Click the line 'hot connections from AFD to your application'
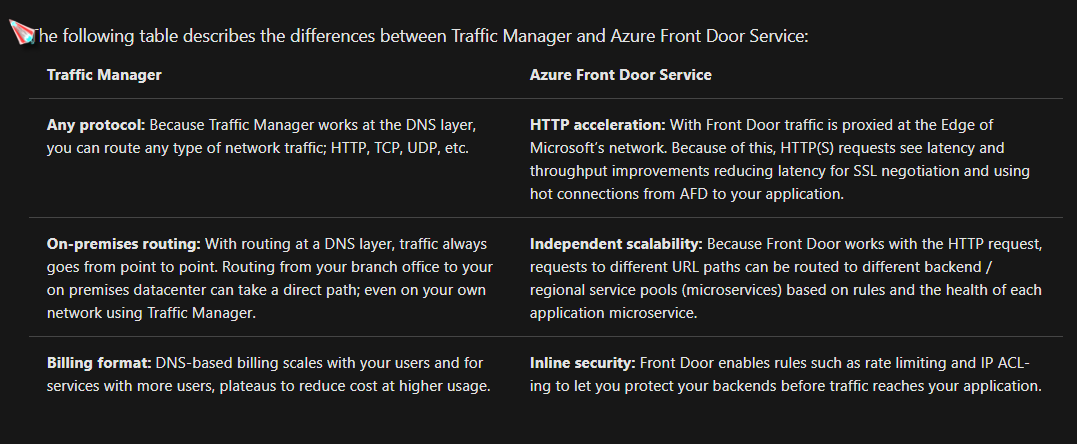 [686, 195]
